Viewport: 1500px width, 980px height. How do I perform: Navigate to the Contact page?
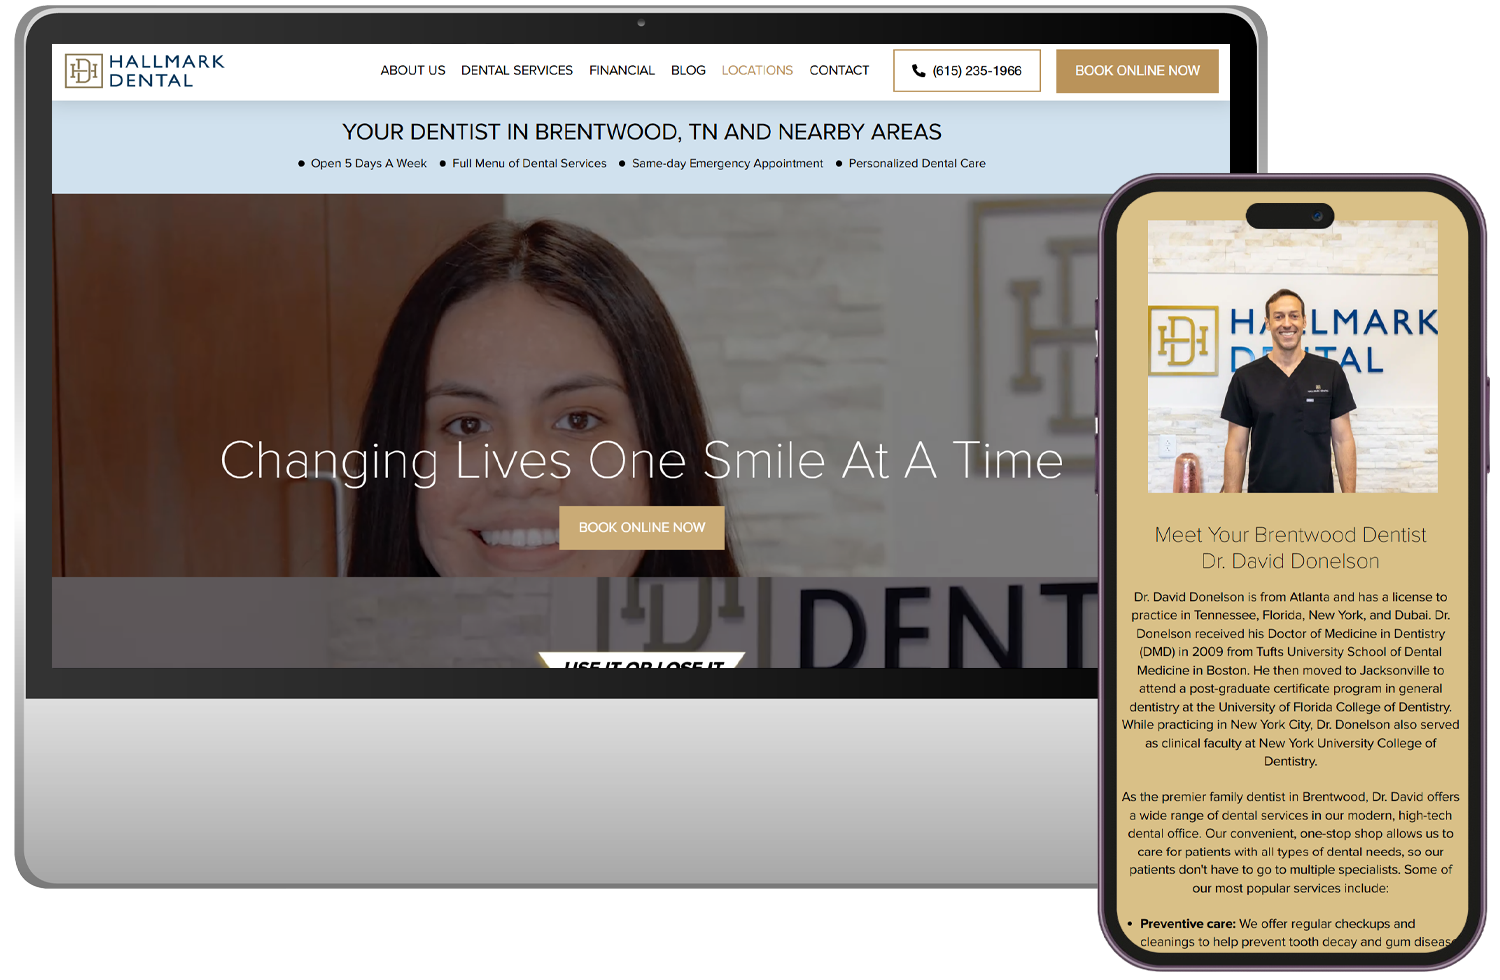coord(839,71)
